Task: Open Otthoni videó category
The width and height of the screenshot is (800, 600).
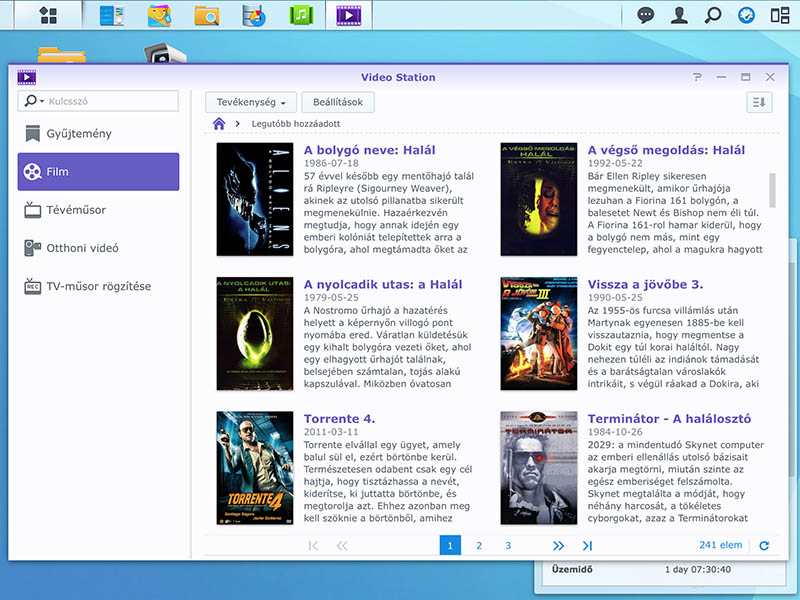Action: point(82,248)
